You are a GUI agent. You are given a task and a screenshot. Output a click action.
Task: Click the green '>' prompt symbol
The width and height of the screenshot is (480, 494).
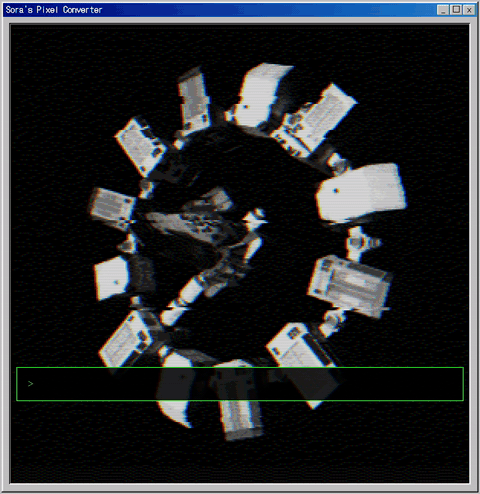pyautogui.click(x=31, y=384)
